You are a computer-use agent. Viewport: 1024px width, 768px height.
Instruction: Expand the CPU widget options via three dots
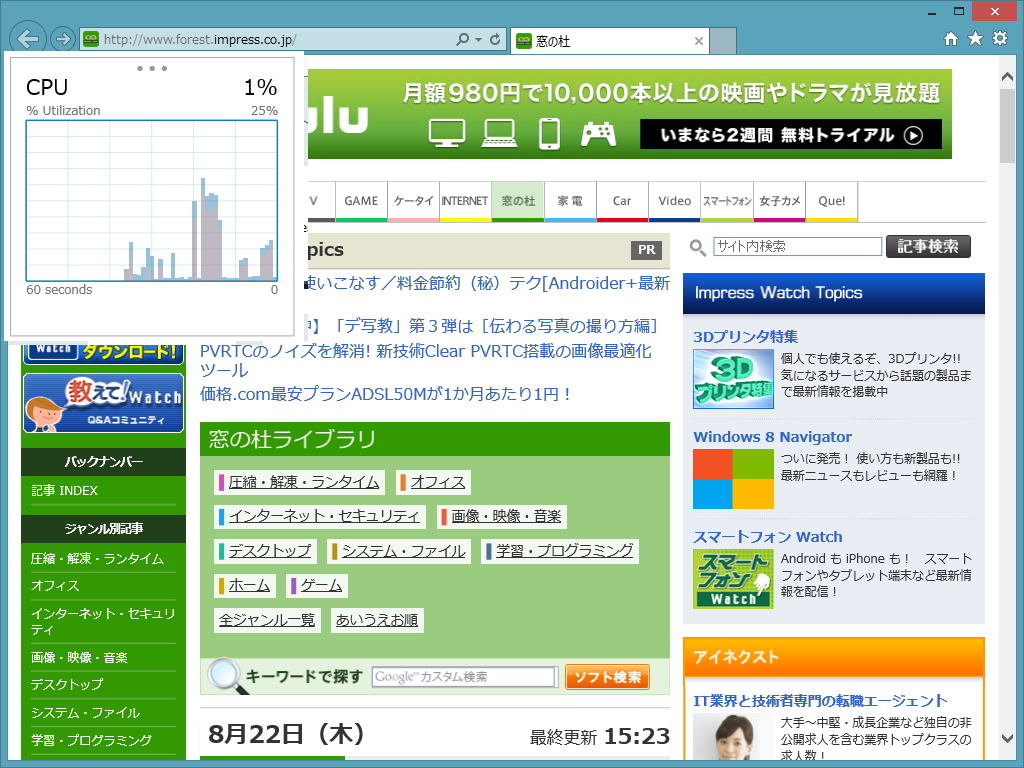(152, 68)
